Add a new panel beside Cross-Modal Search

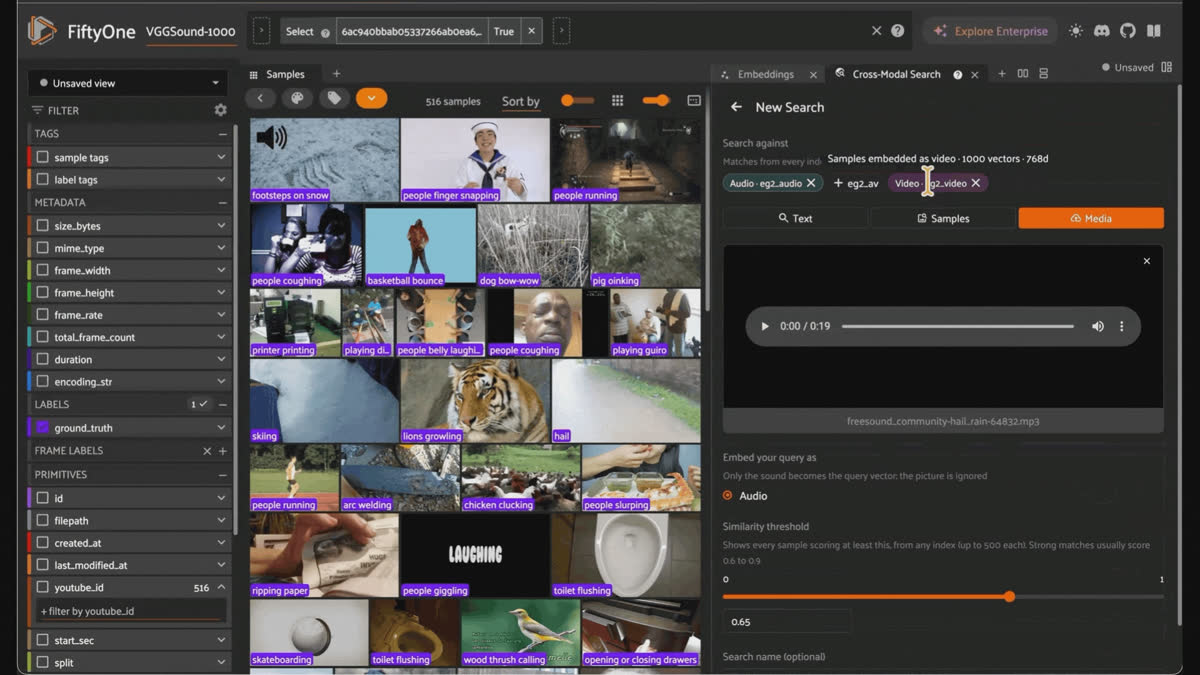[x=1002, y=74]
